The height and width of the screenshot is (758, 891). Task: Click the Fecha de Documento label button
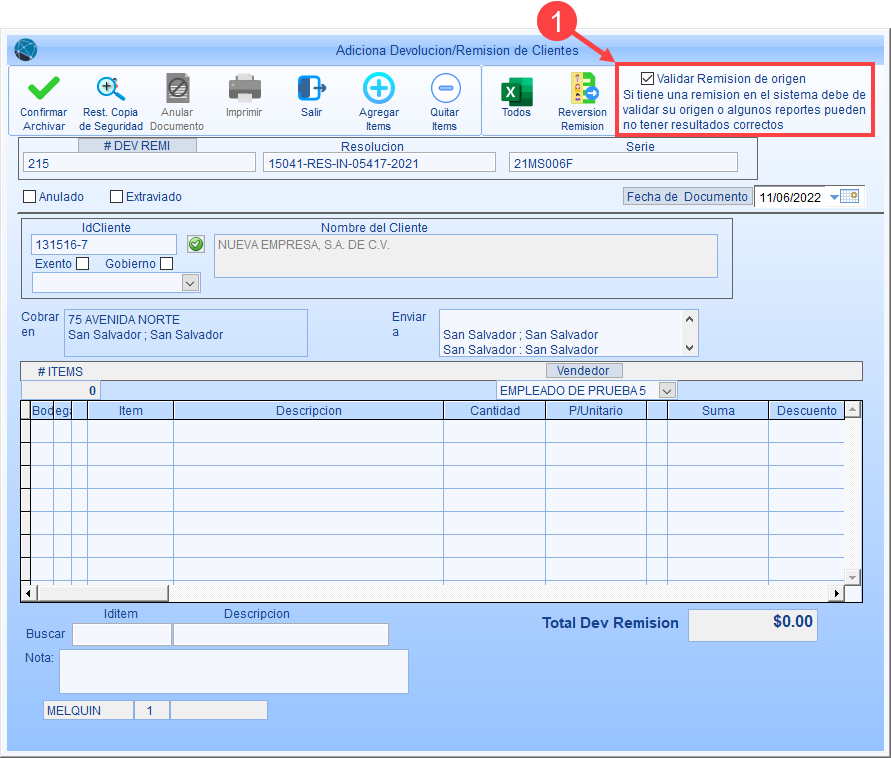pyautogui.click(x=688, y=197)
